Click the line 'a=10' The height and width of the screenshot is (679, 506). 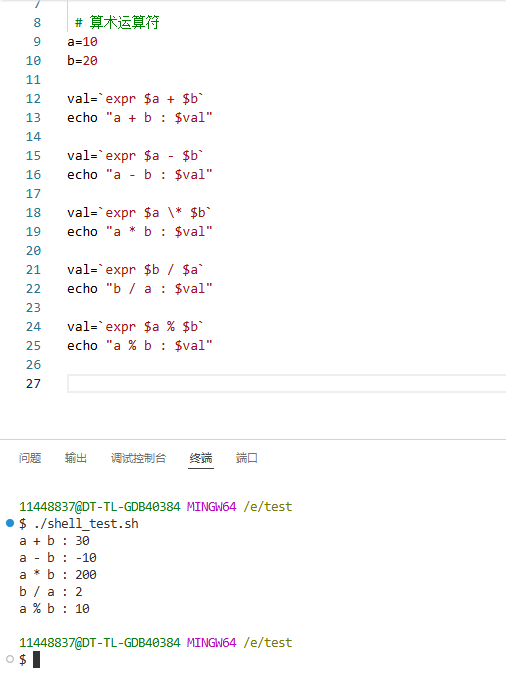[82, 42]
